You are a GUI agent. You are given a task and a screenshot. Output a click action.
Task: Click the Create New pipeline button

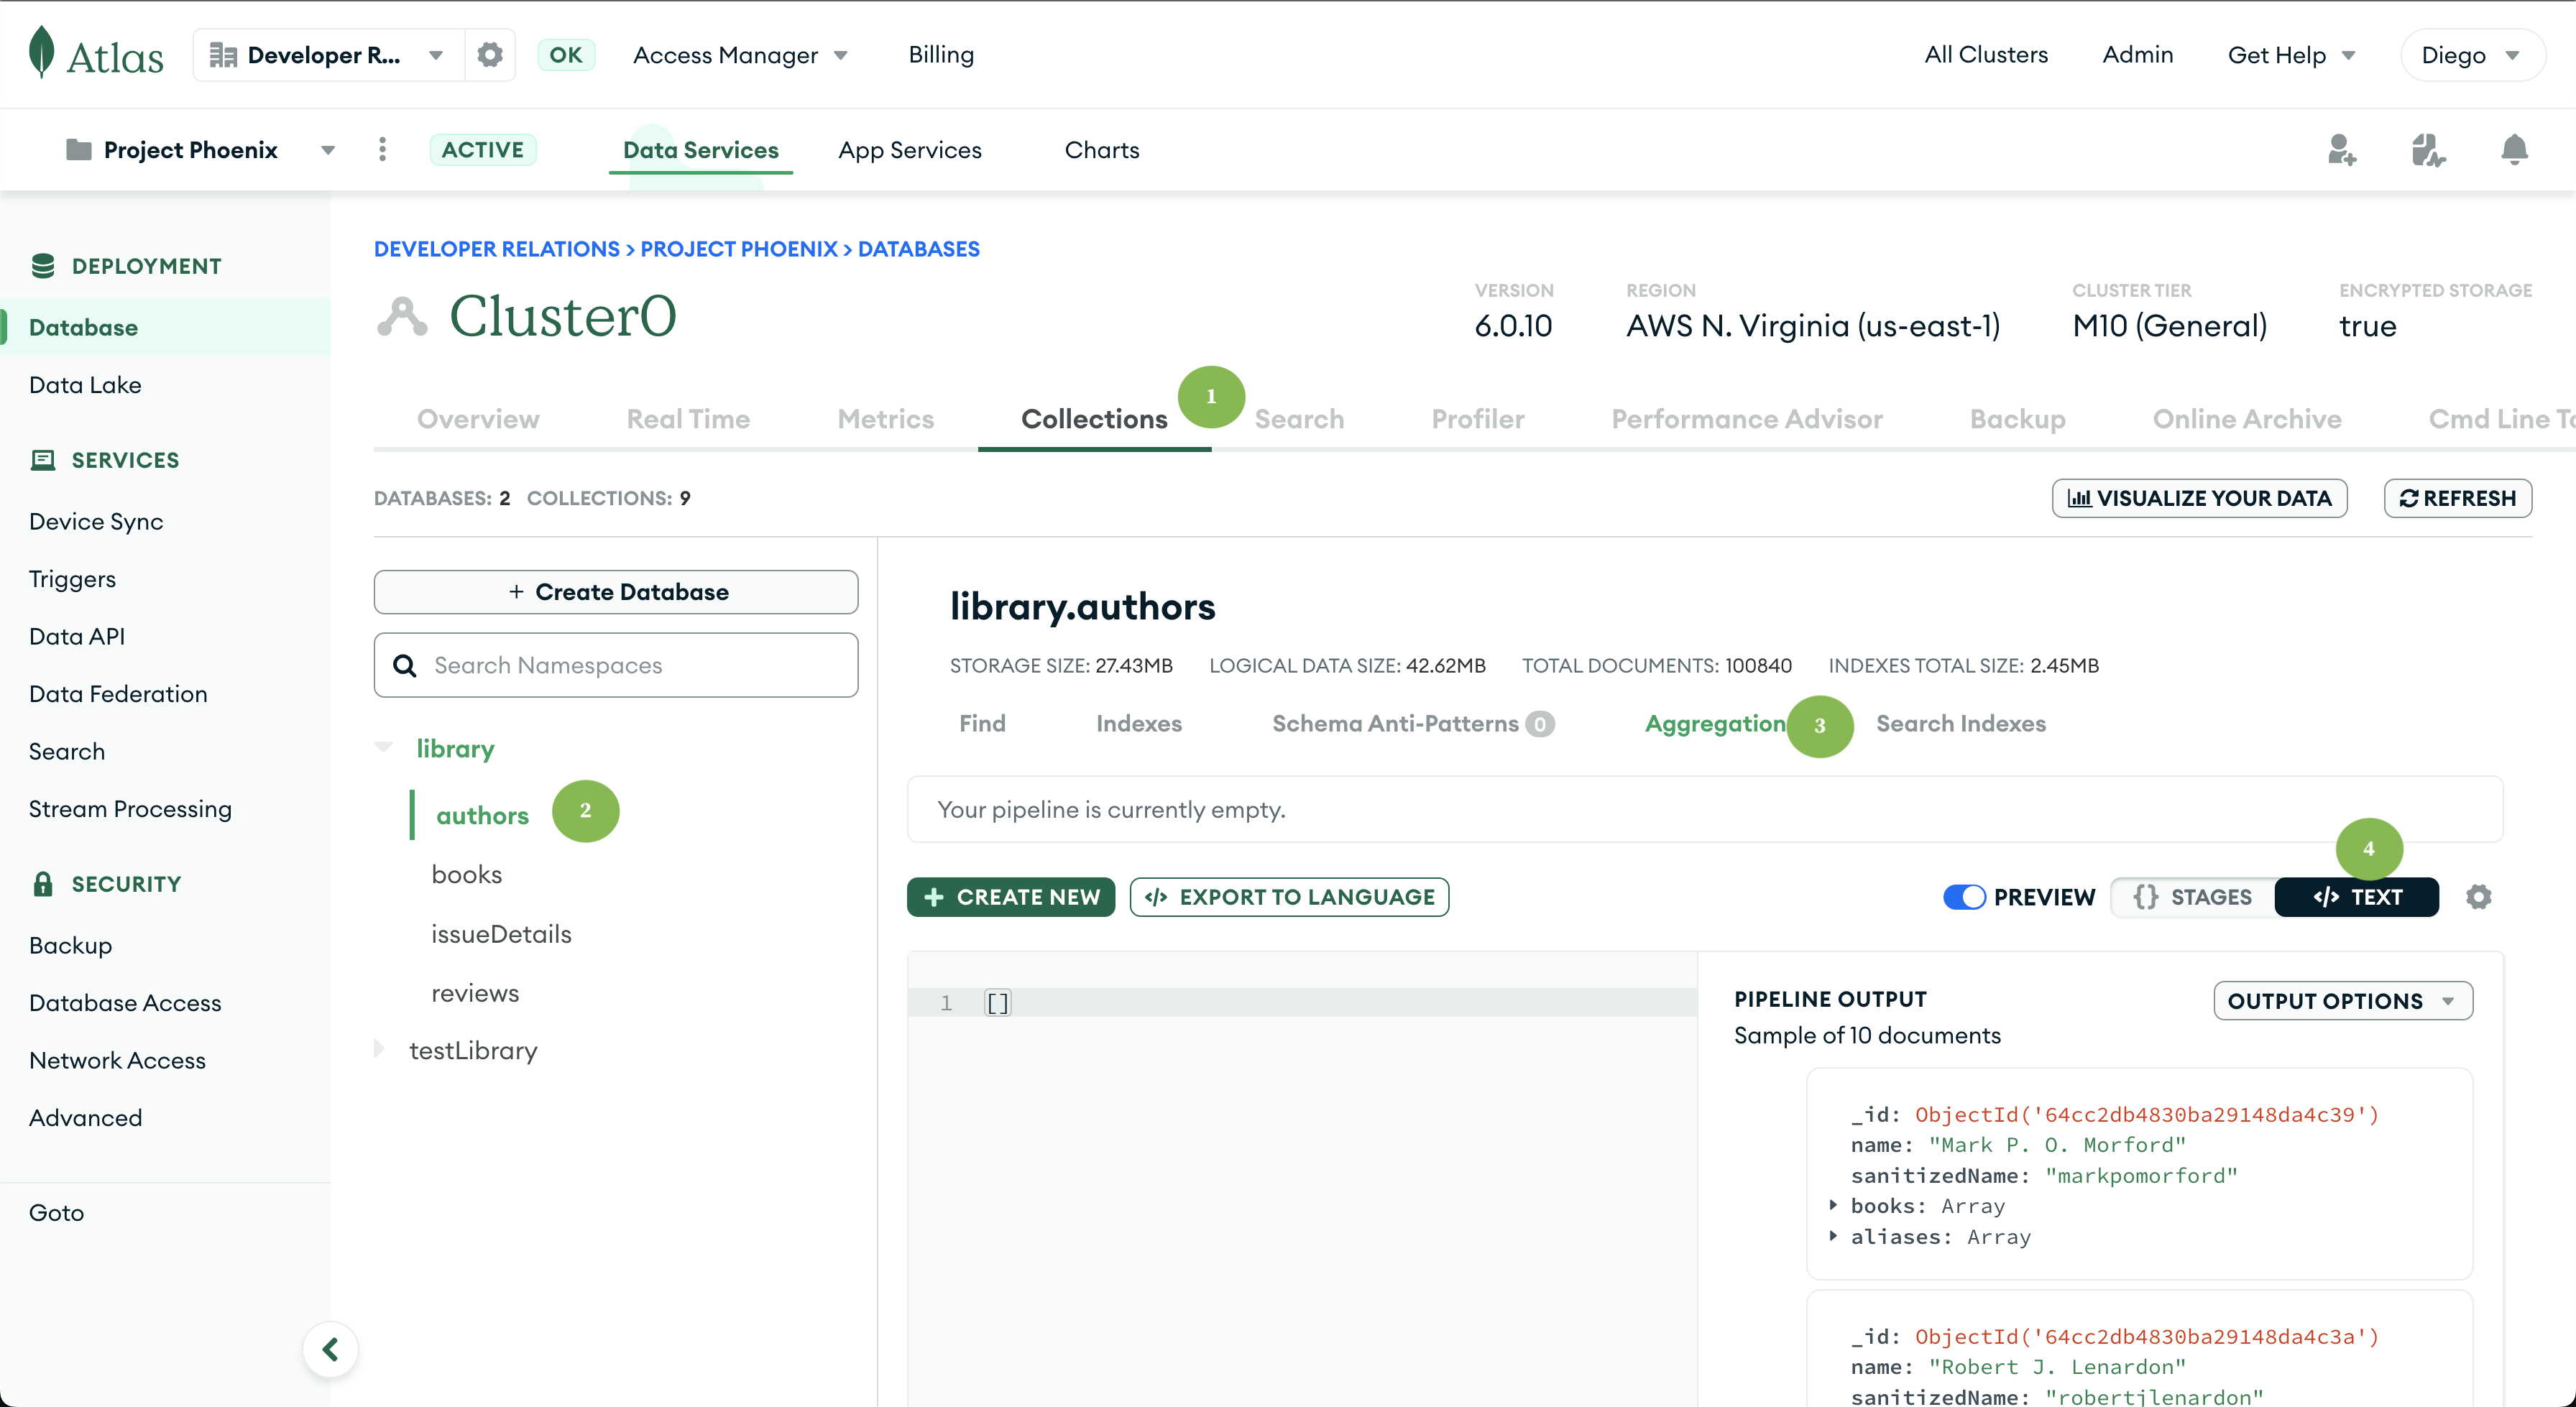pyautogui.click(x=1013, y=896)
